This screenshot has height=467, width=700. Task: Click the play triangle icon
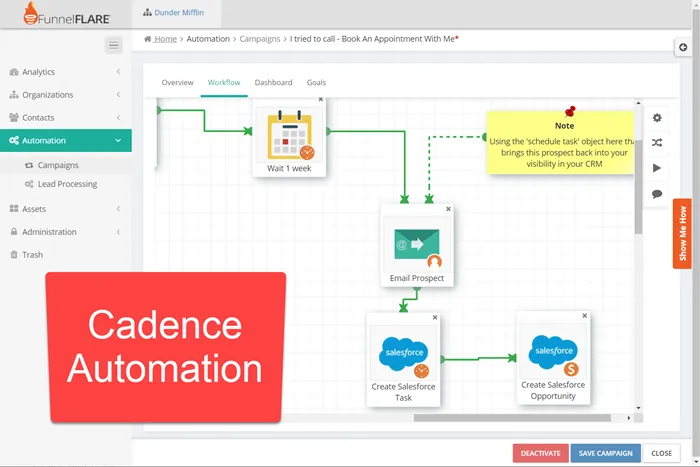(x=657, y=168)
